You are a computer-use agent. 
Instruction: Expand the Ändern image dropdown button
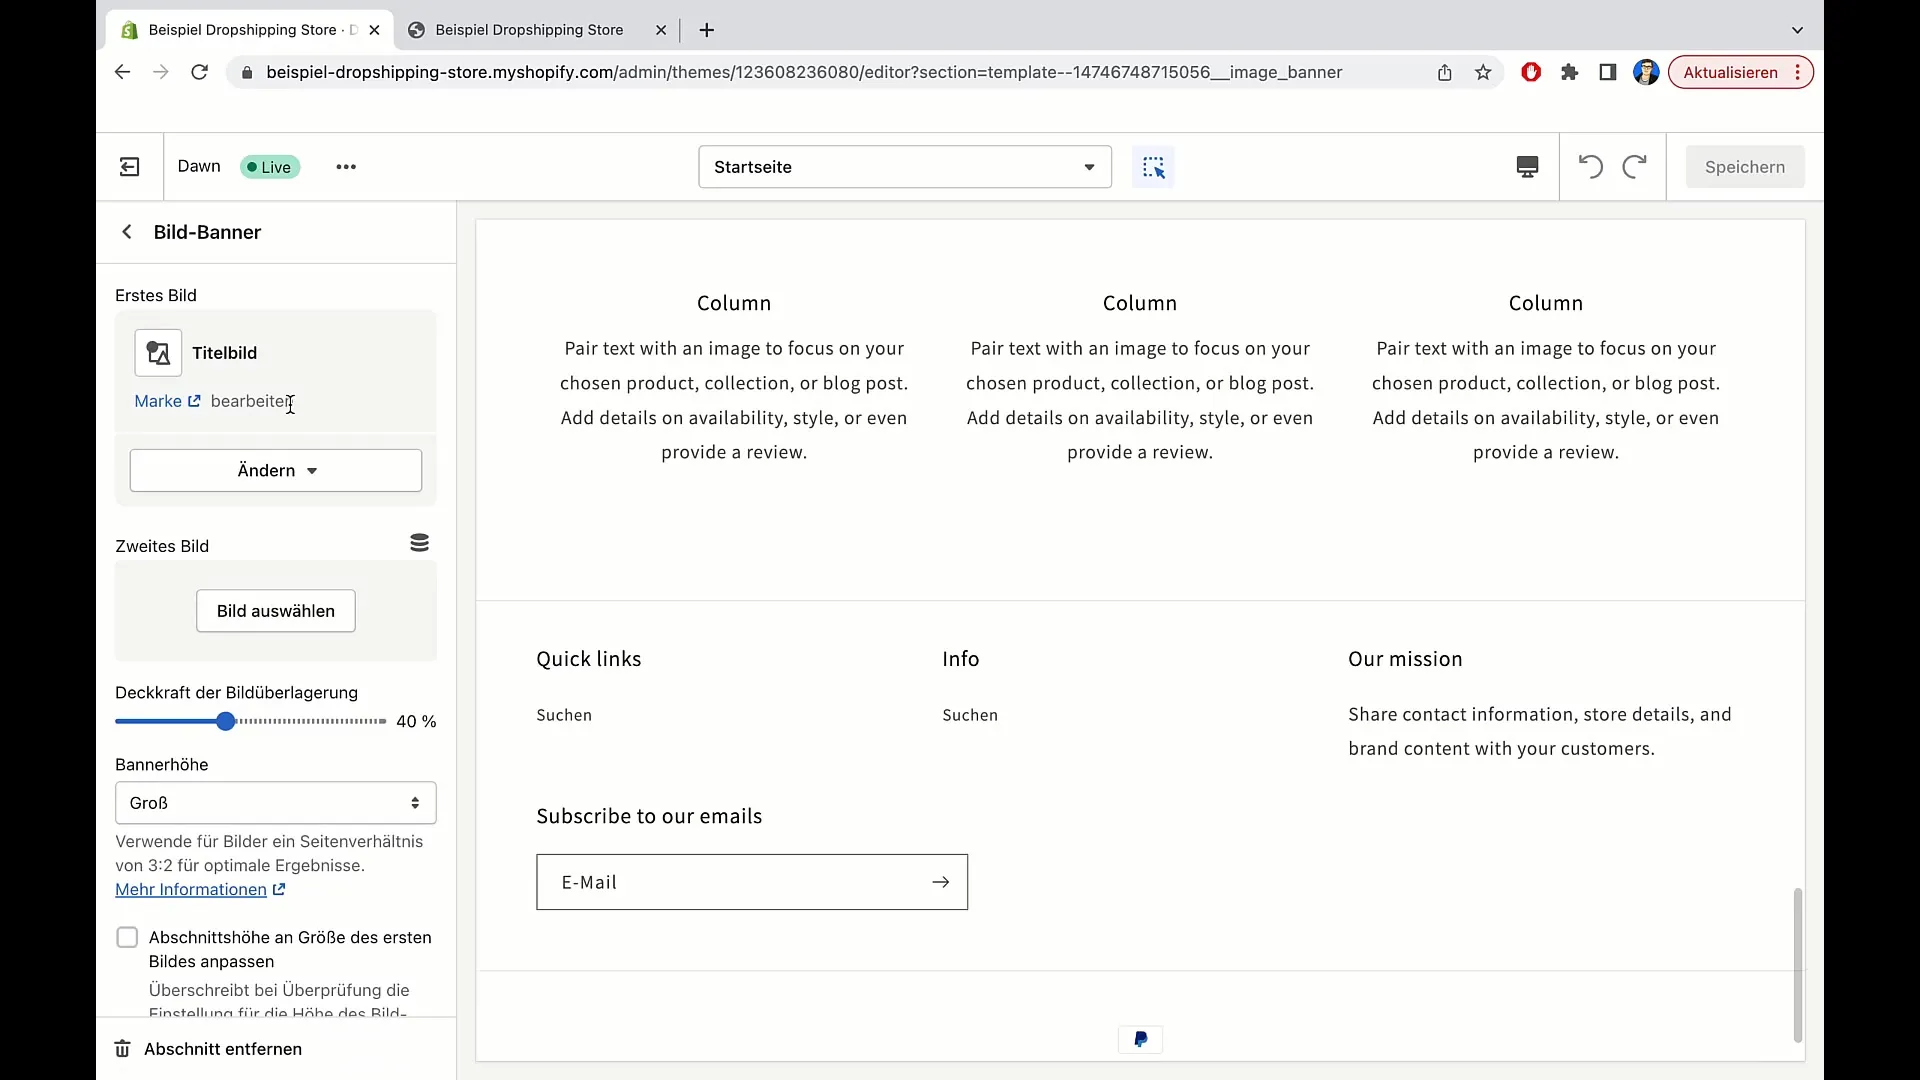(x=276, y=471)
